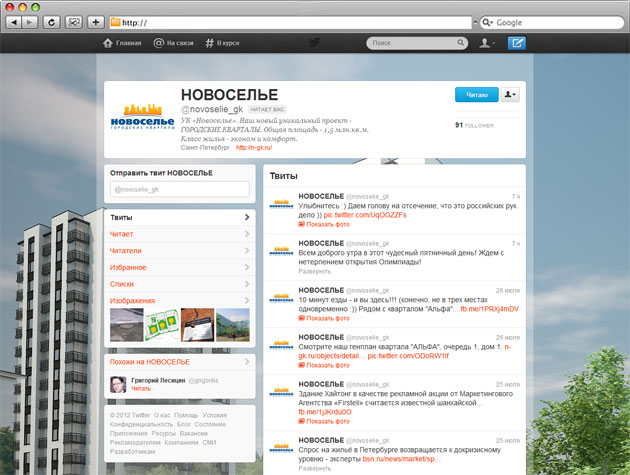The height and width of the screenshot is (475, 630).
Task: Click the Новоселье profile logo
Action: click(143, 117)
